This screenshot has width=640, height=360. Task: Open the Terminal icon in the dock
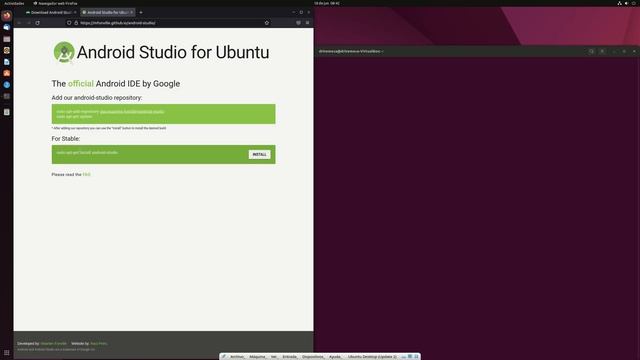point(7,96)
